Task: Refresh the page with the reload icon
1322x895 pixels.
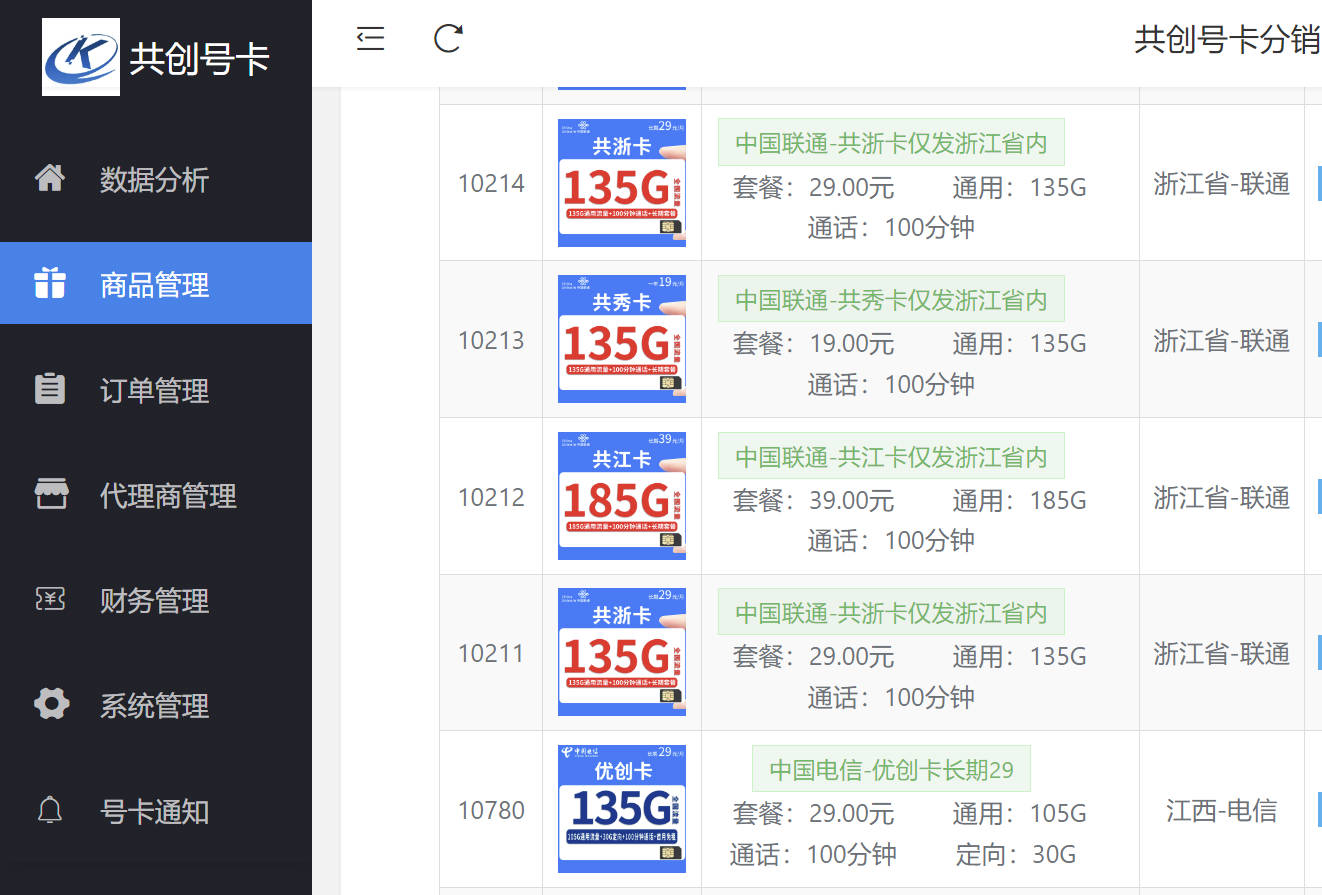Action: click(448, 38)
